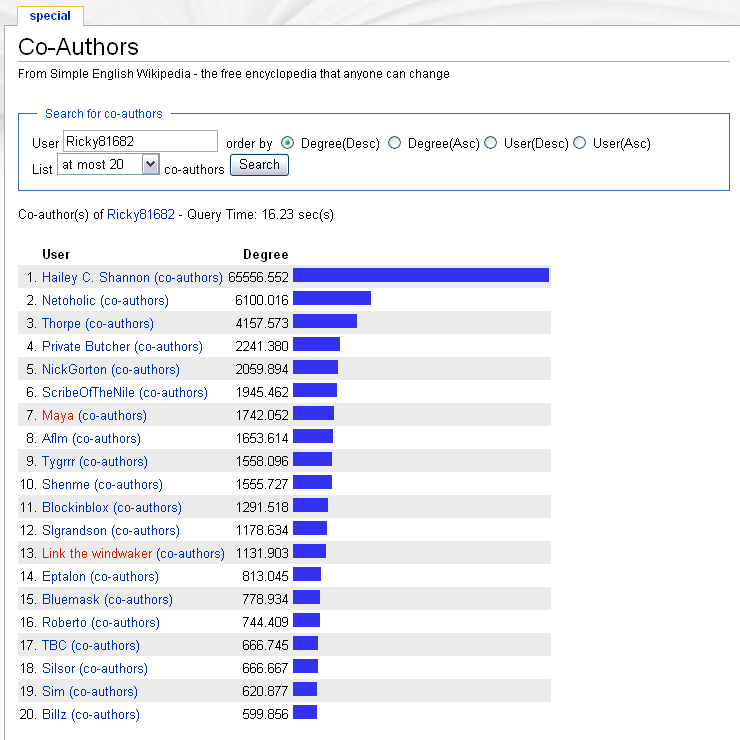Open co-authors link for Roberto

click(x=125, y=622)
